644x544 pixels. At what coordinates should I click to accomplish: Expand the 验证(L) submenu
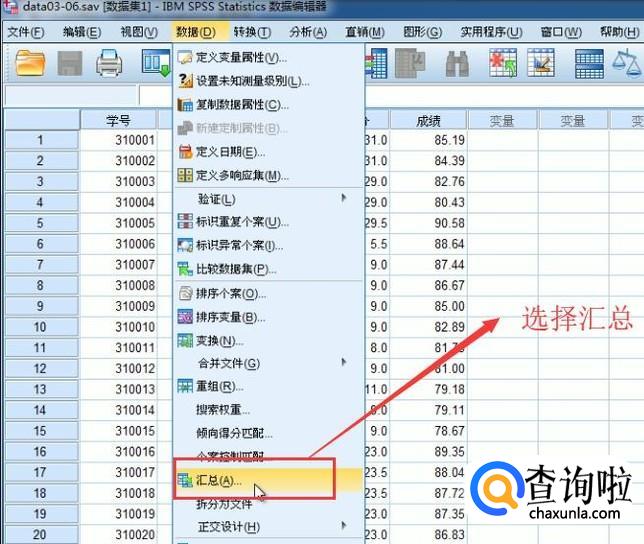click(269, 199)
